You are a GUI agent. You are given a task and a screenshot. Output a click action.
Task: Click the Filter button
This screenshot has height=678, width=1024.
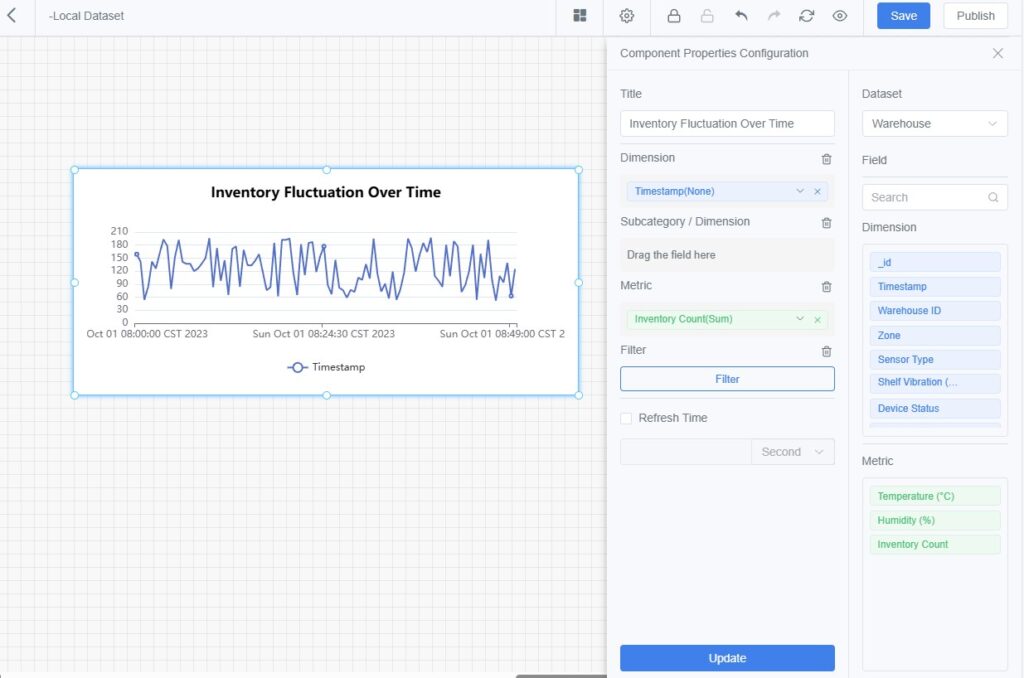pos(727,379)
